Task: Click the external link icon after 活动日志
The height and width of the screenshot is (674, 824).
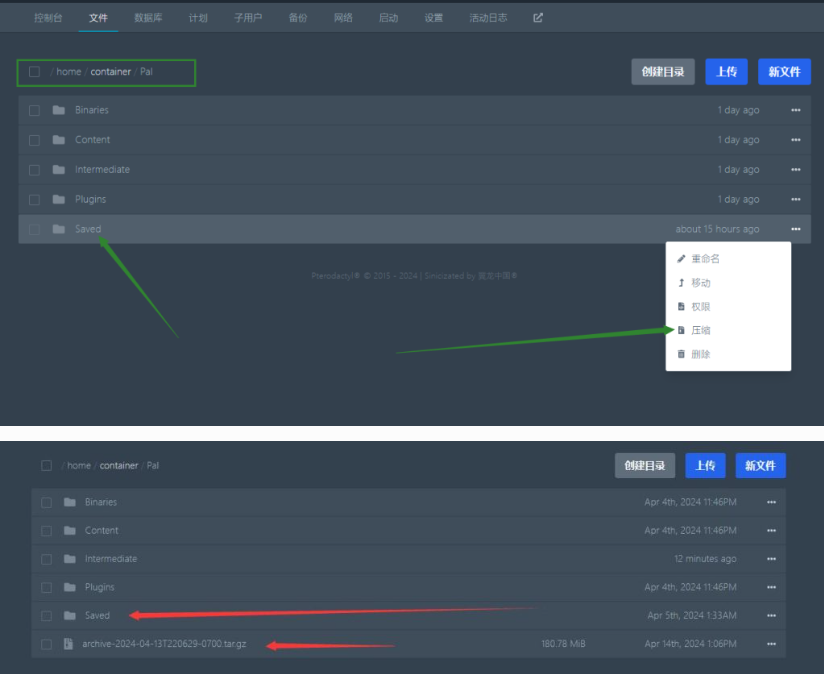Action: pyautogui.click(x=538, y=17)
